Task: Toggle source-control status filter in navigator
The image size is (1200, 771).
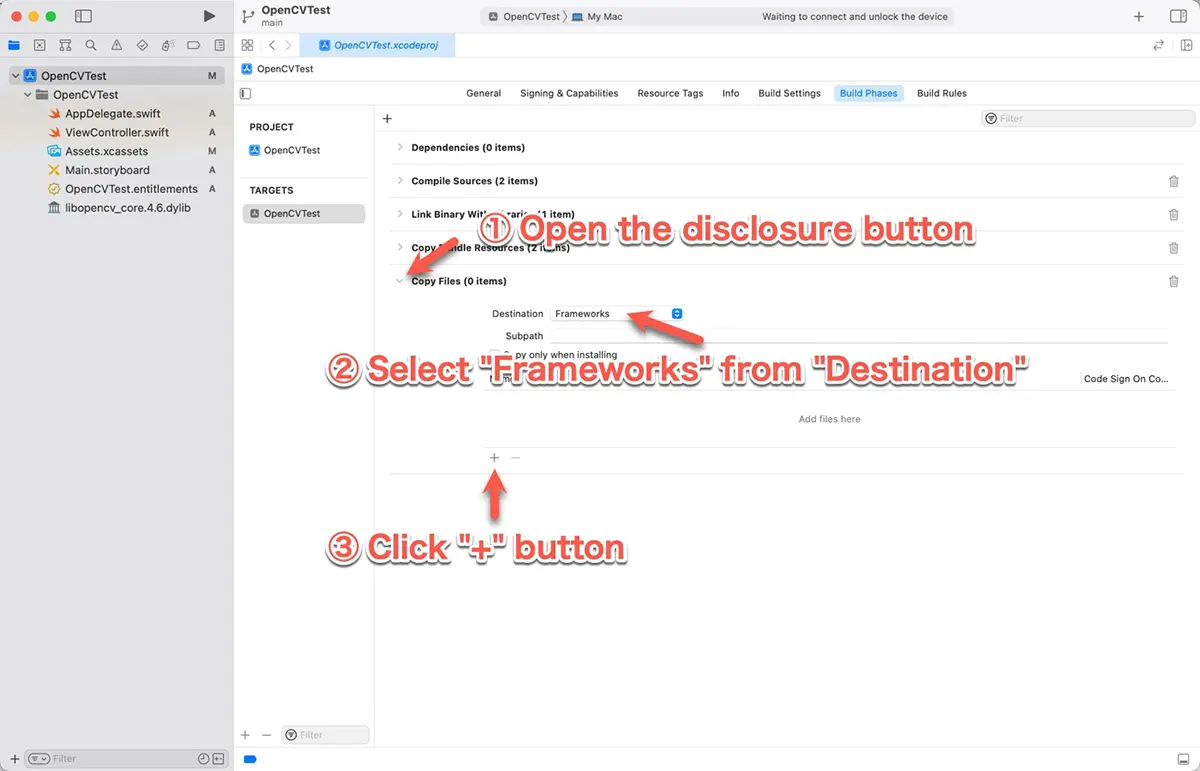Action: point(219,759)
